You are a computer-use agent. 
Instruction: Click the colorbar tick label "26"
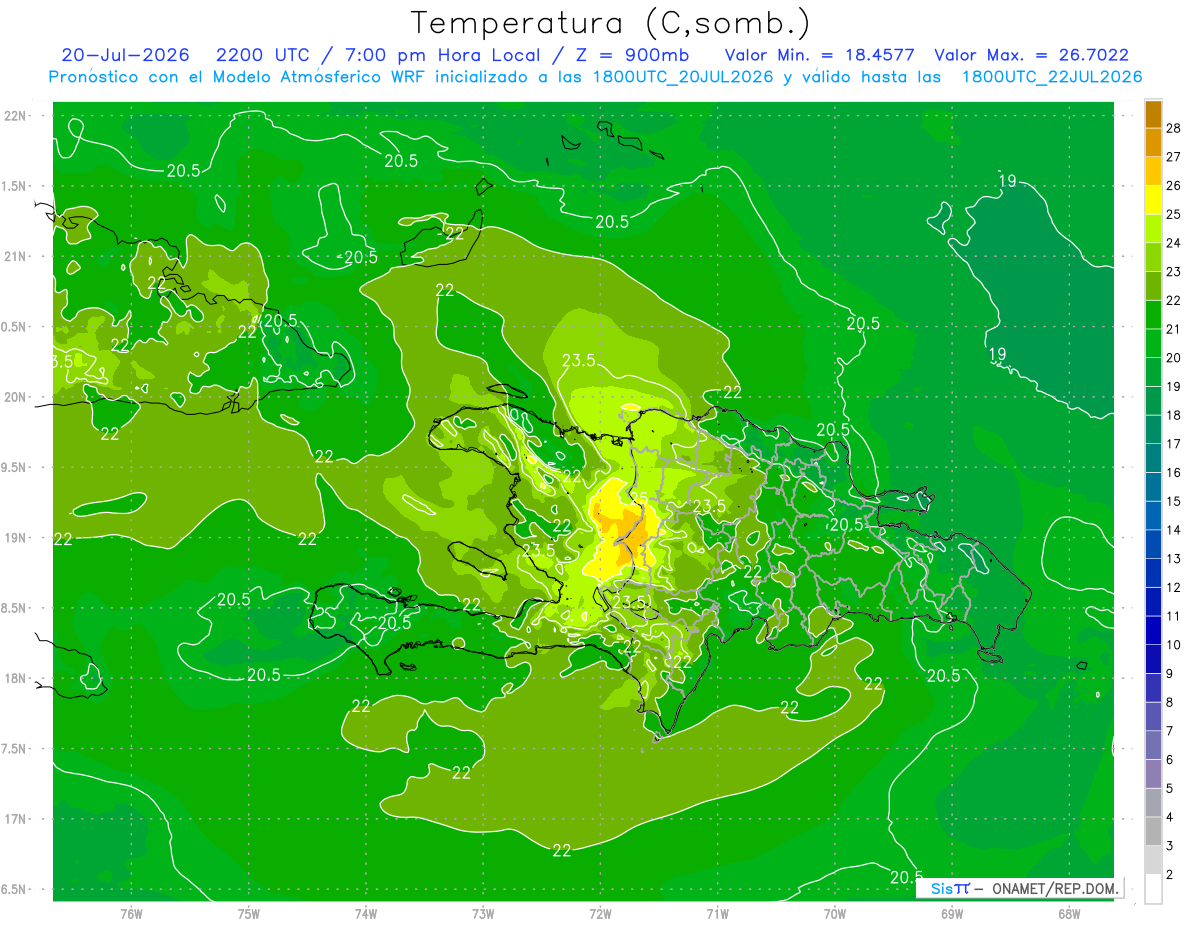point(1174,186)
